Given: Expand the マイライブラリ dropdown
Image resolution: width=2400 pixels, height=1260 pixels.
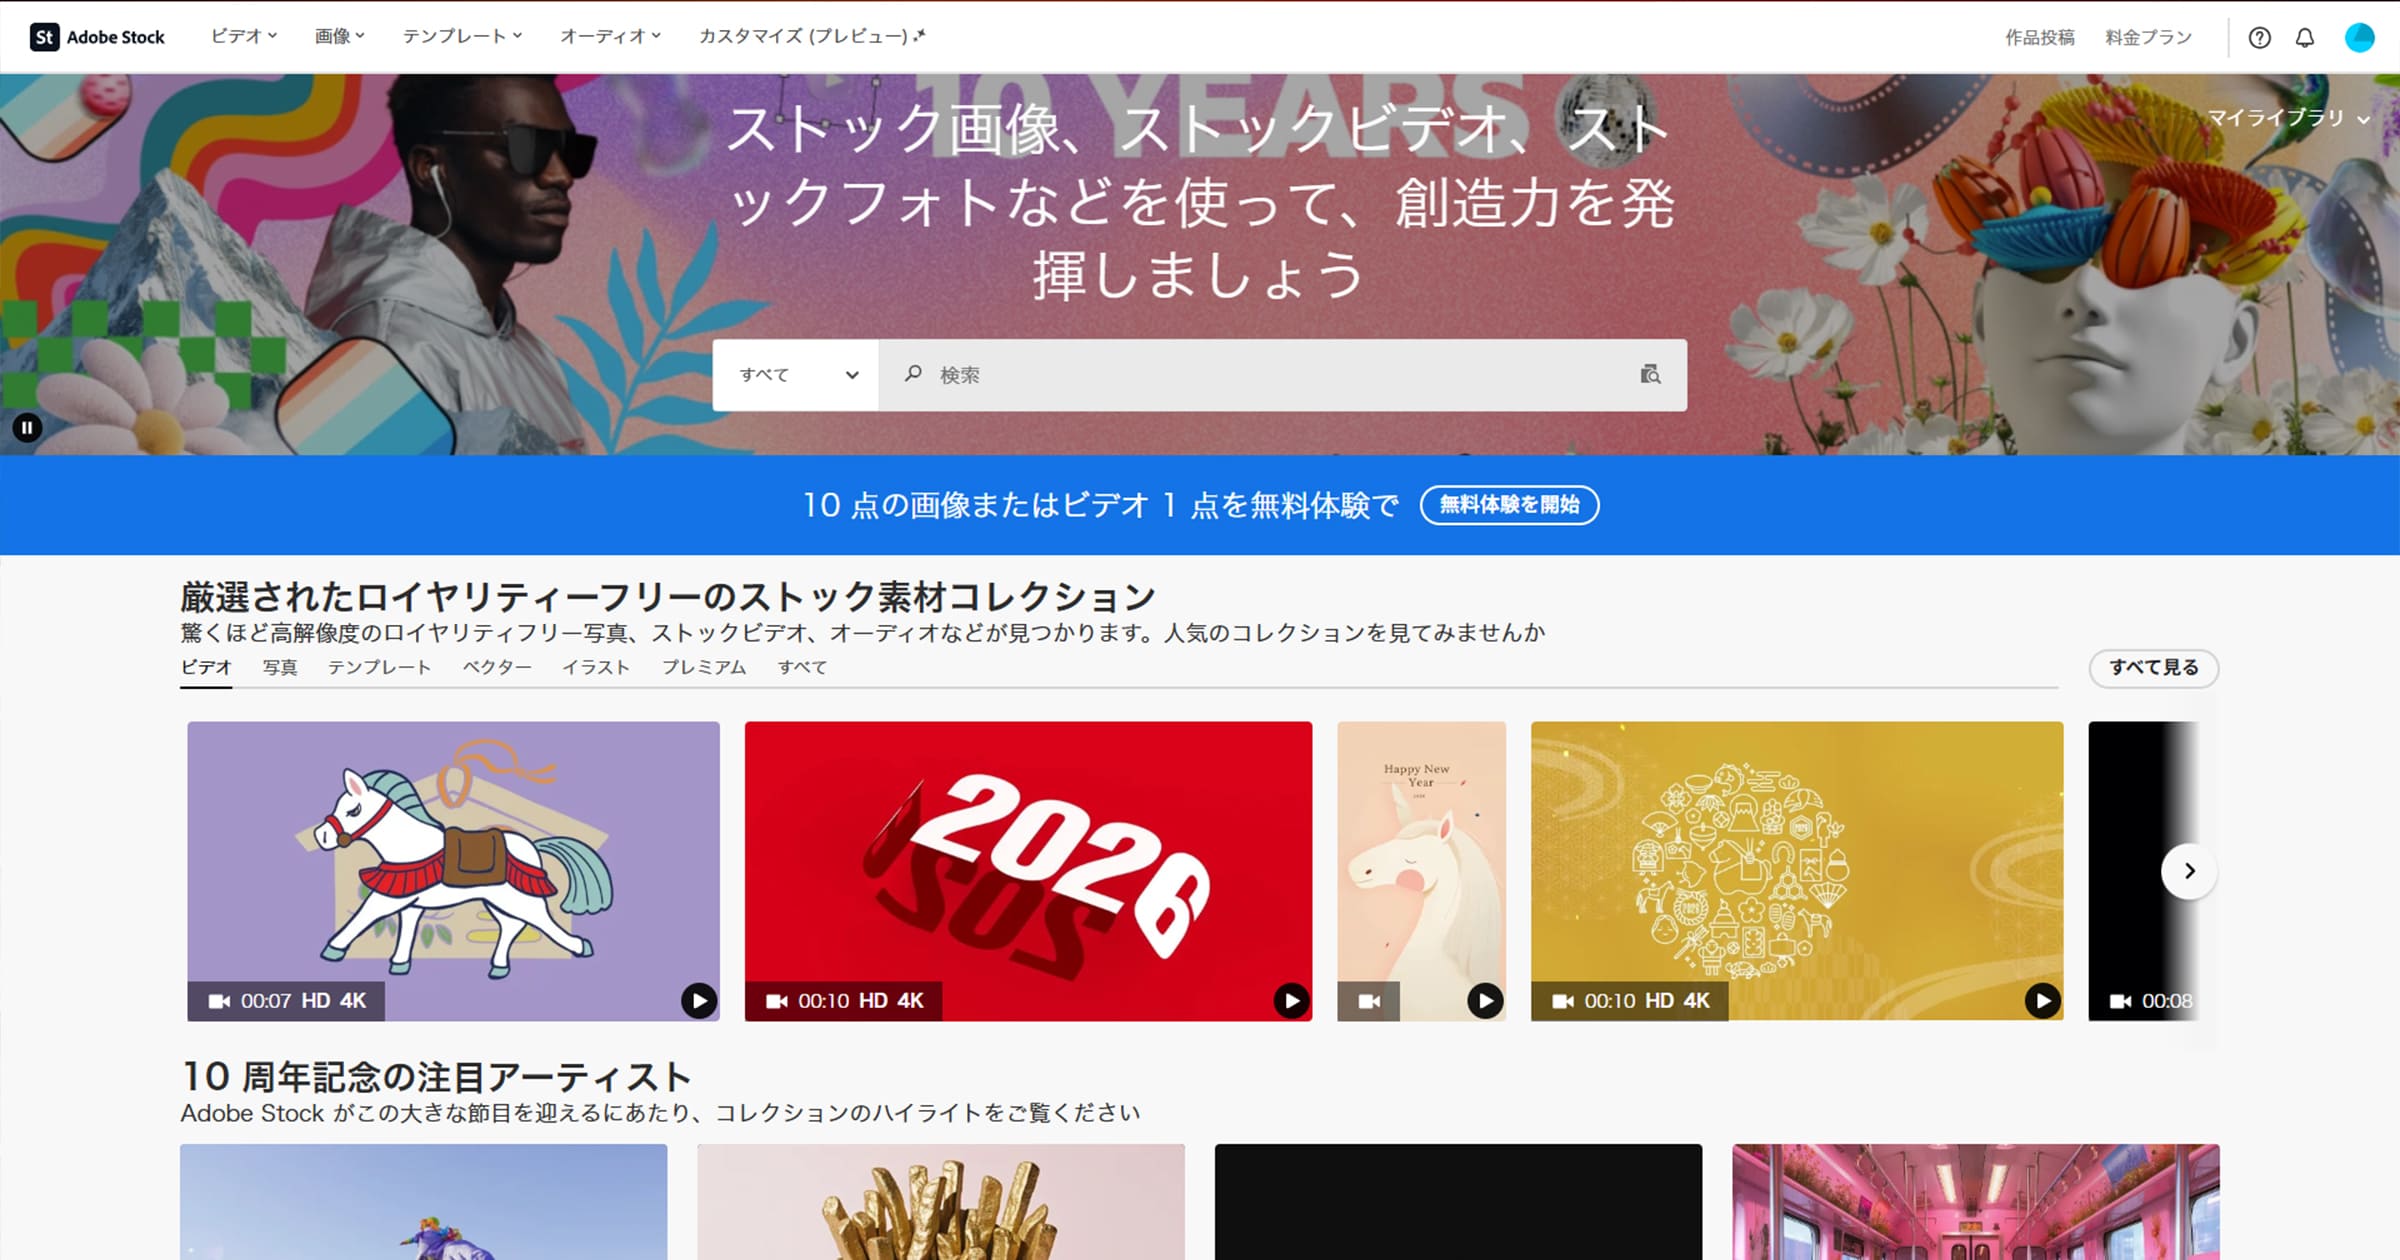Looking at the screenshot, I should tap(2288, 118).
